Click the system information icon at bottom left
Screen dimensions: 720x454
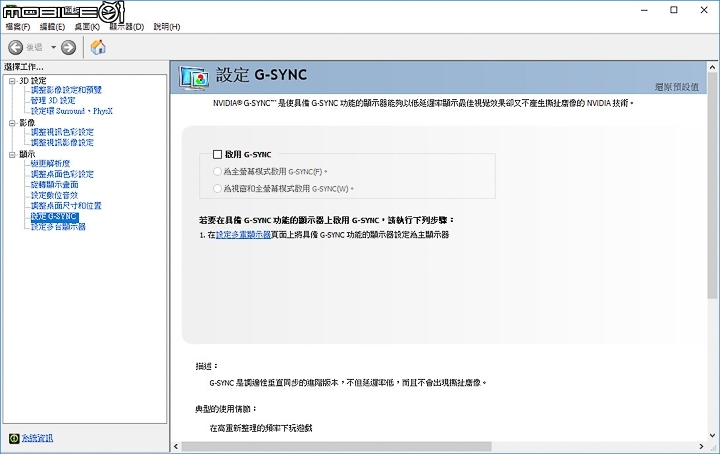14,438
